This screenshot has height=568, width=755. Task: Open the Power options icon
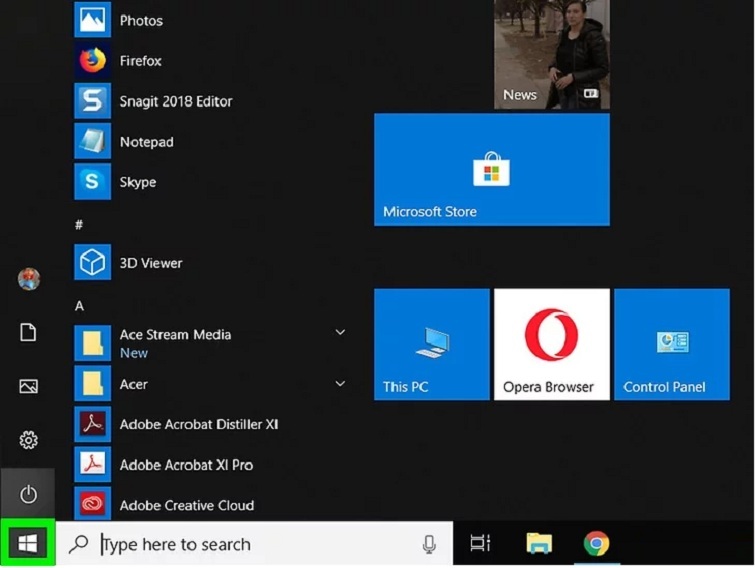pos(28,494)
